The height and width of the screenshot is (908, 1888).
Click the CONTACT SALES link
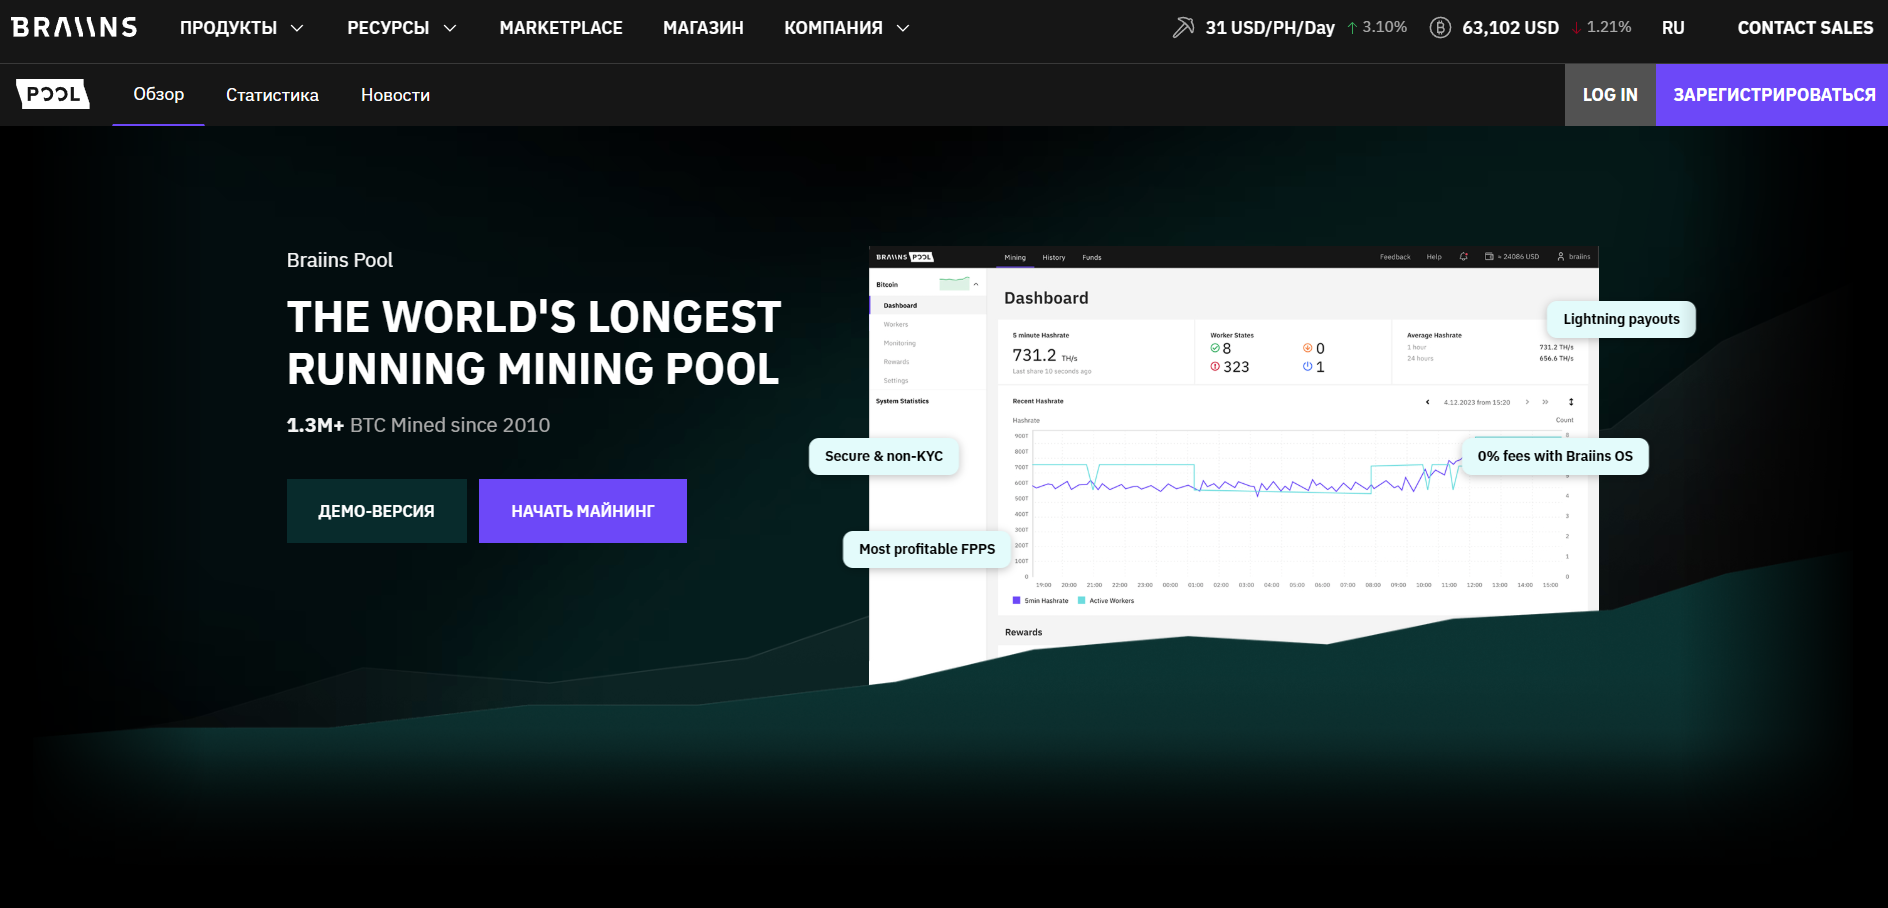click(x=1805, y=28)
